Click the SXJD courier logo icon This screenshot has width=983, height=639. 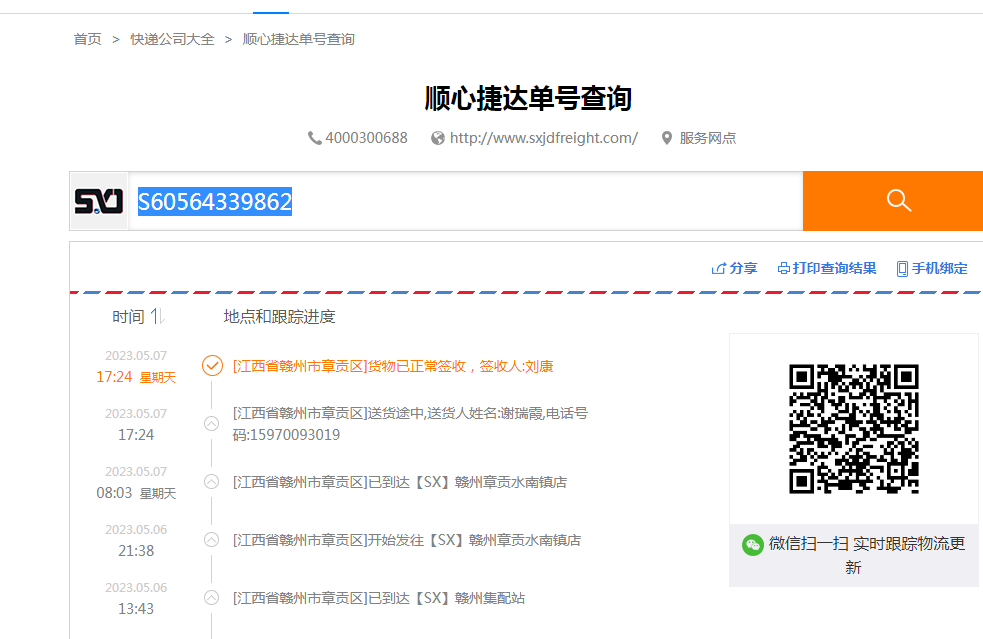coord(99,201)
